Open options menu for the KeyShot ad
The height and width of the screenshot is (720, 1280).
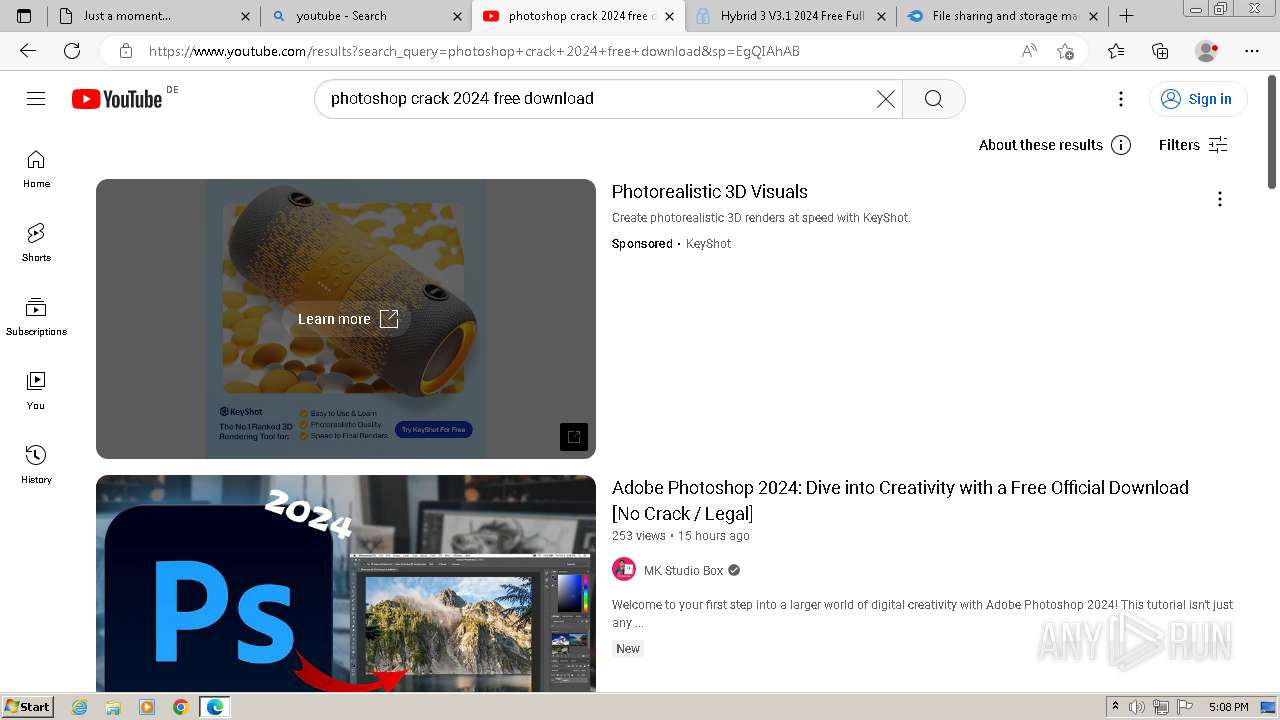1219,199
